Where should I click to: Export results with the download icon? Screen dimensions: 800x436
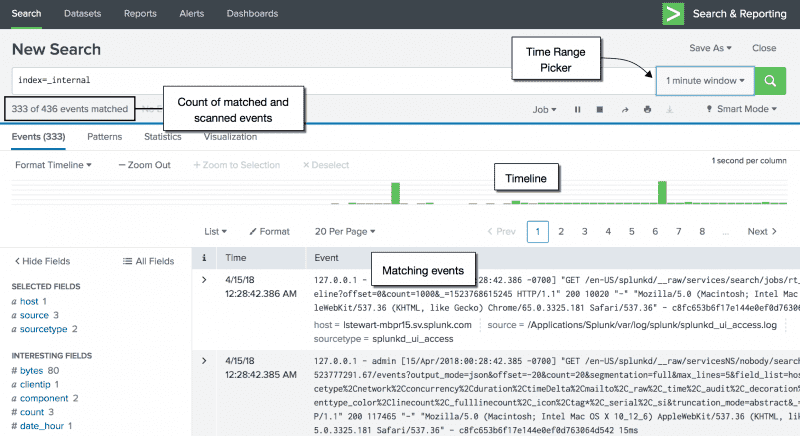pos(670,110)
